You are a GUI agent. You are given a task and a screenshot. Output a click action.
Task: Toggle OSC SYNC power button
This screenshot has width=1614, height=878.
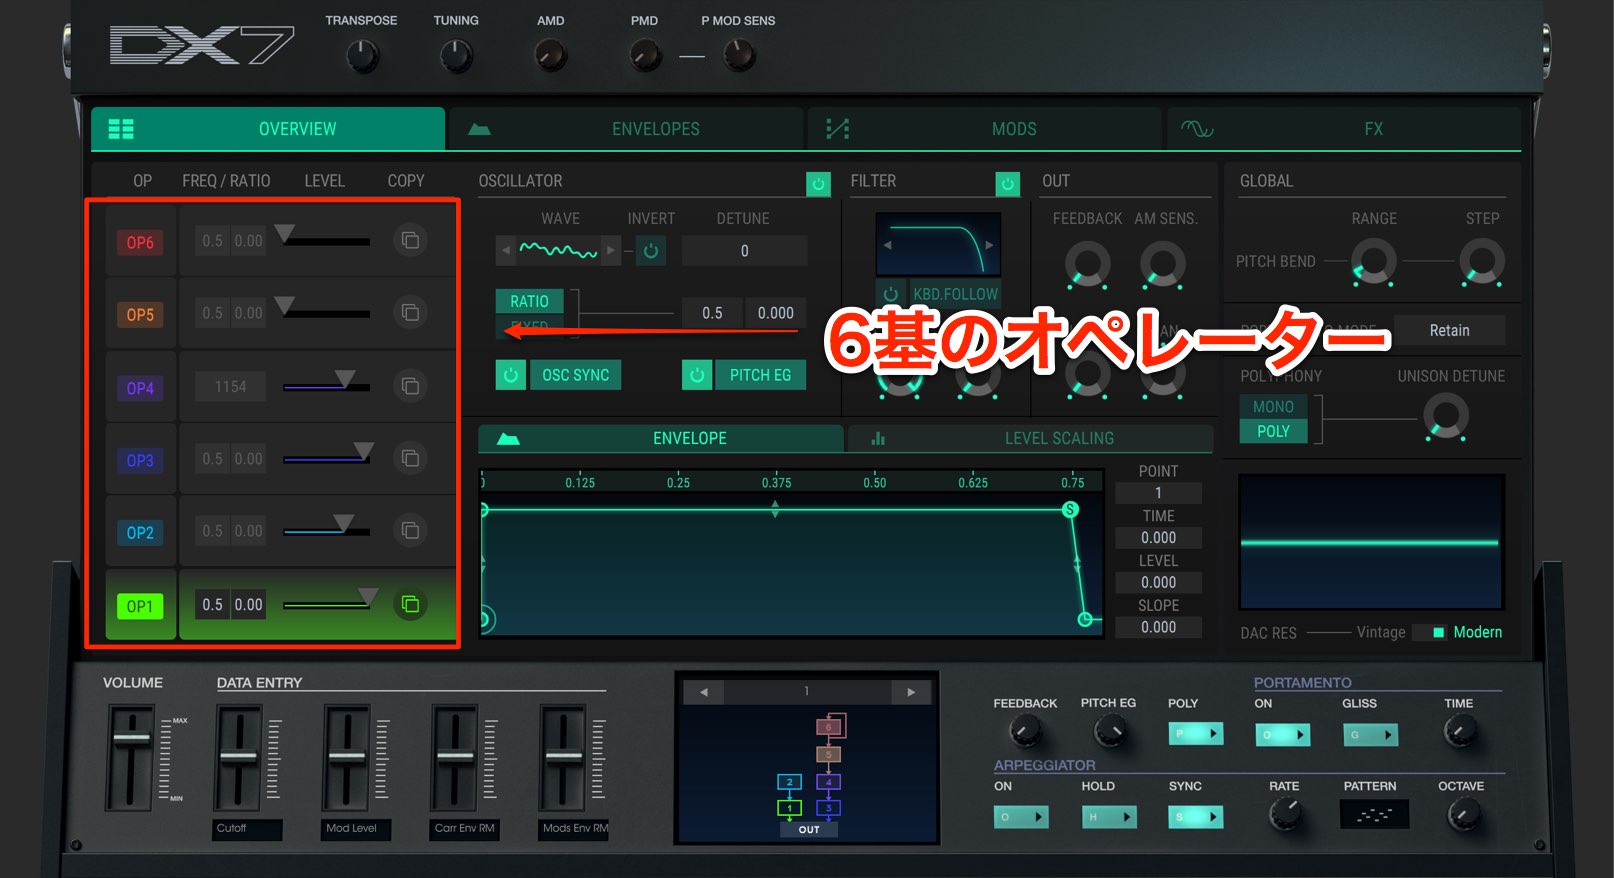click(511, 375)
